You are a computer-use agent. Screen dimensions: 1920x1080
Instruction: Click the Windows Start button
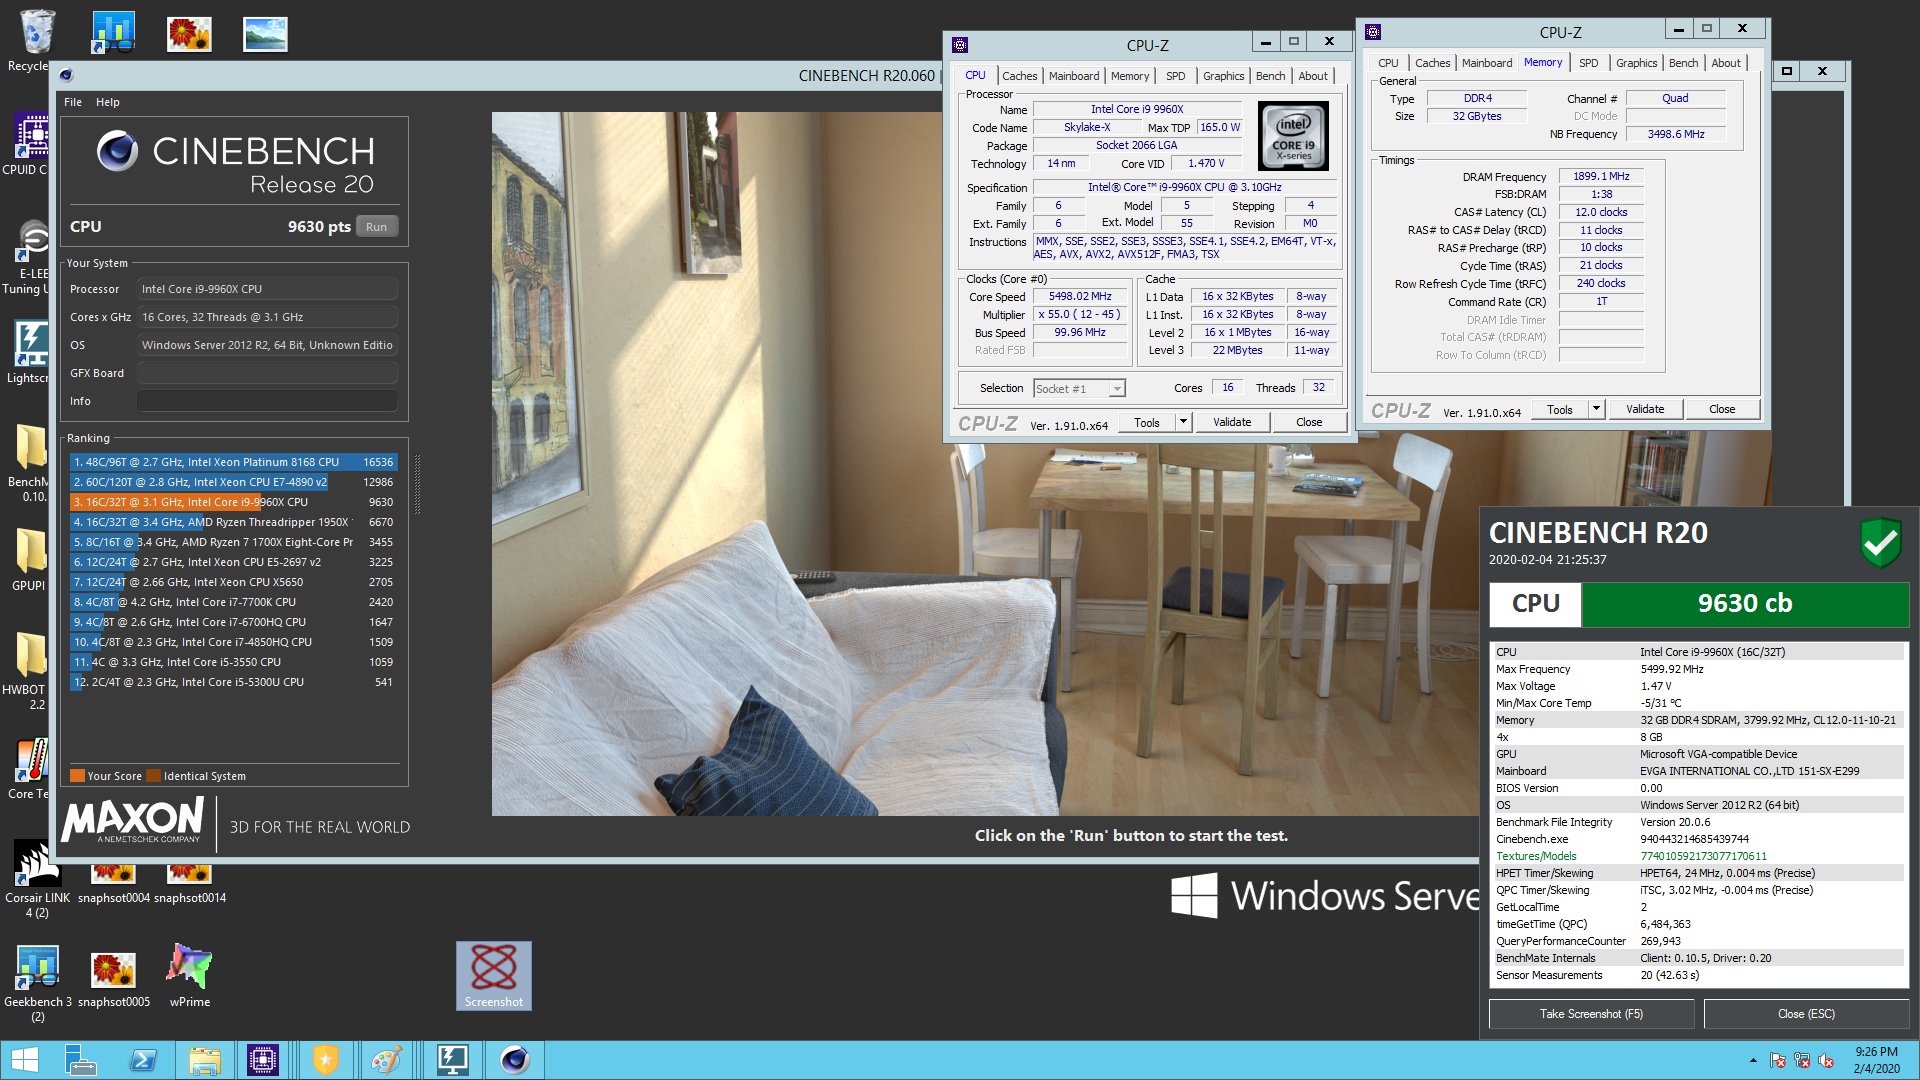tap(24, 1060)
